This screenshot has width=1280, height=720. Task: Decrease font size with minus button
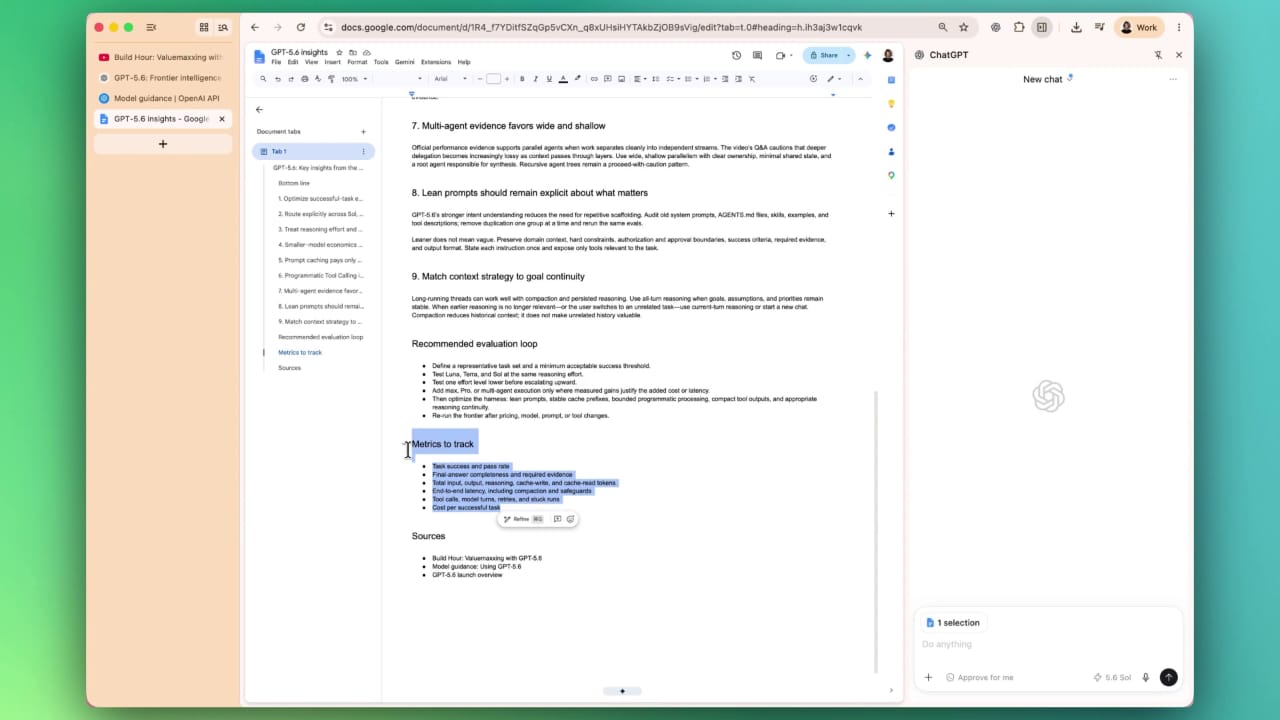(x=480, y=79)
